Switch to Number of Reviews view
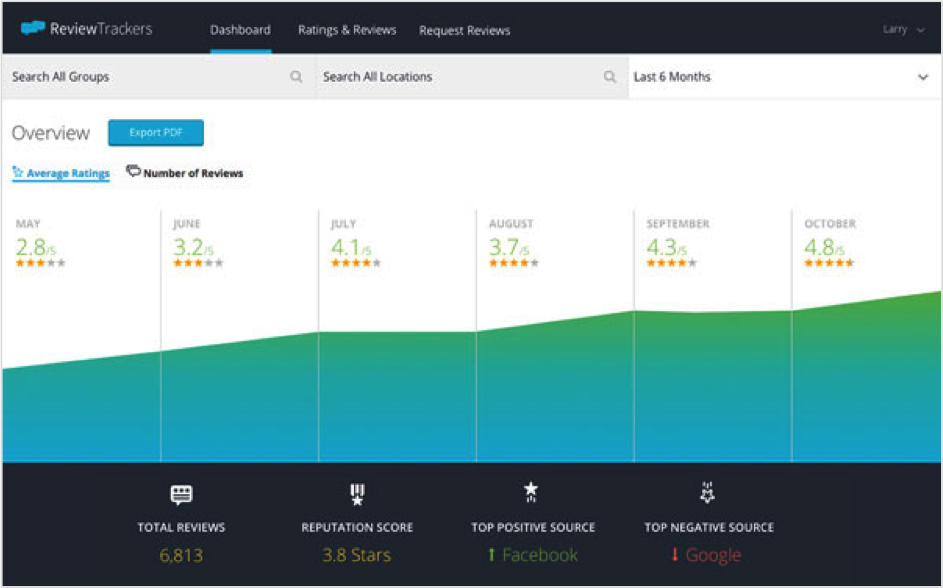This screenshot has width=943, height=588. click(185, 173)
